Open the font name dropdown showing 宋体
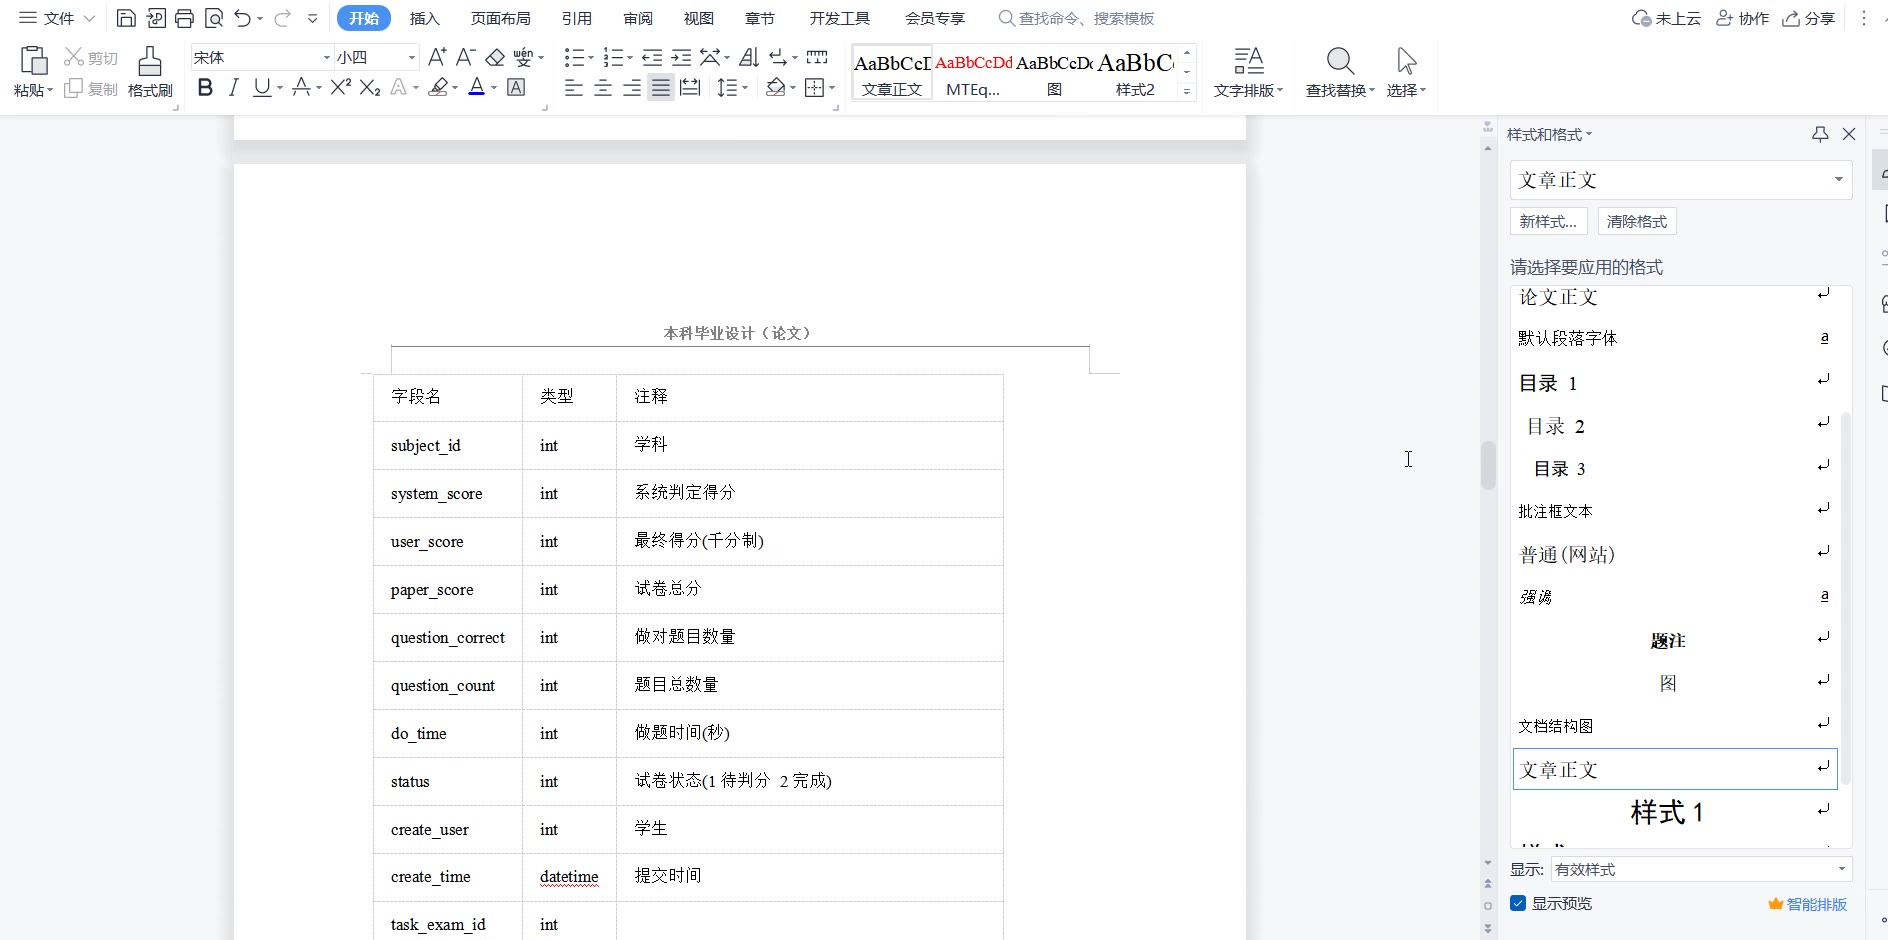The image size is (1888, 940). coord(326,58)
